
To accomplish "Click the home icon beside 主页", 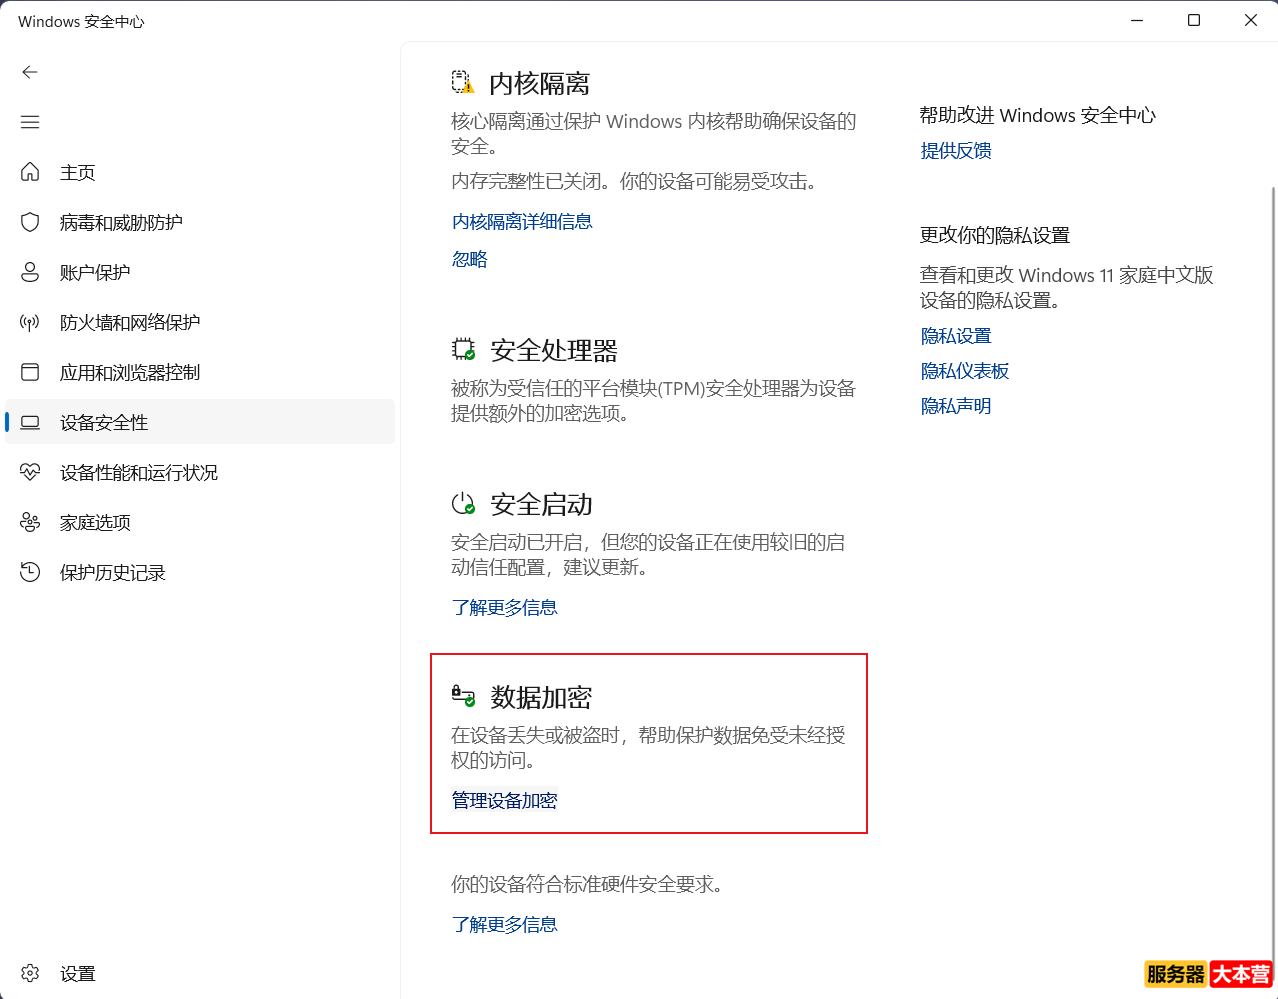I will point(30,172).
